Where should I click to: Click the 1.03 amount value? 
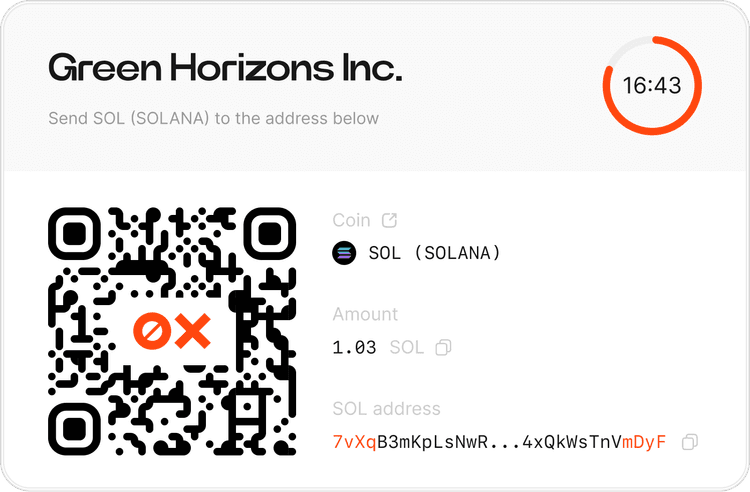354,348
